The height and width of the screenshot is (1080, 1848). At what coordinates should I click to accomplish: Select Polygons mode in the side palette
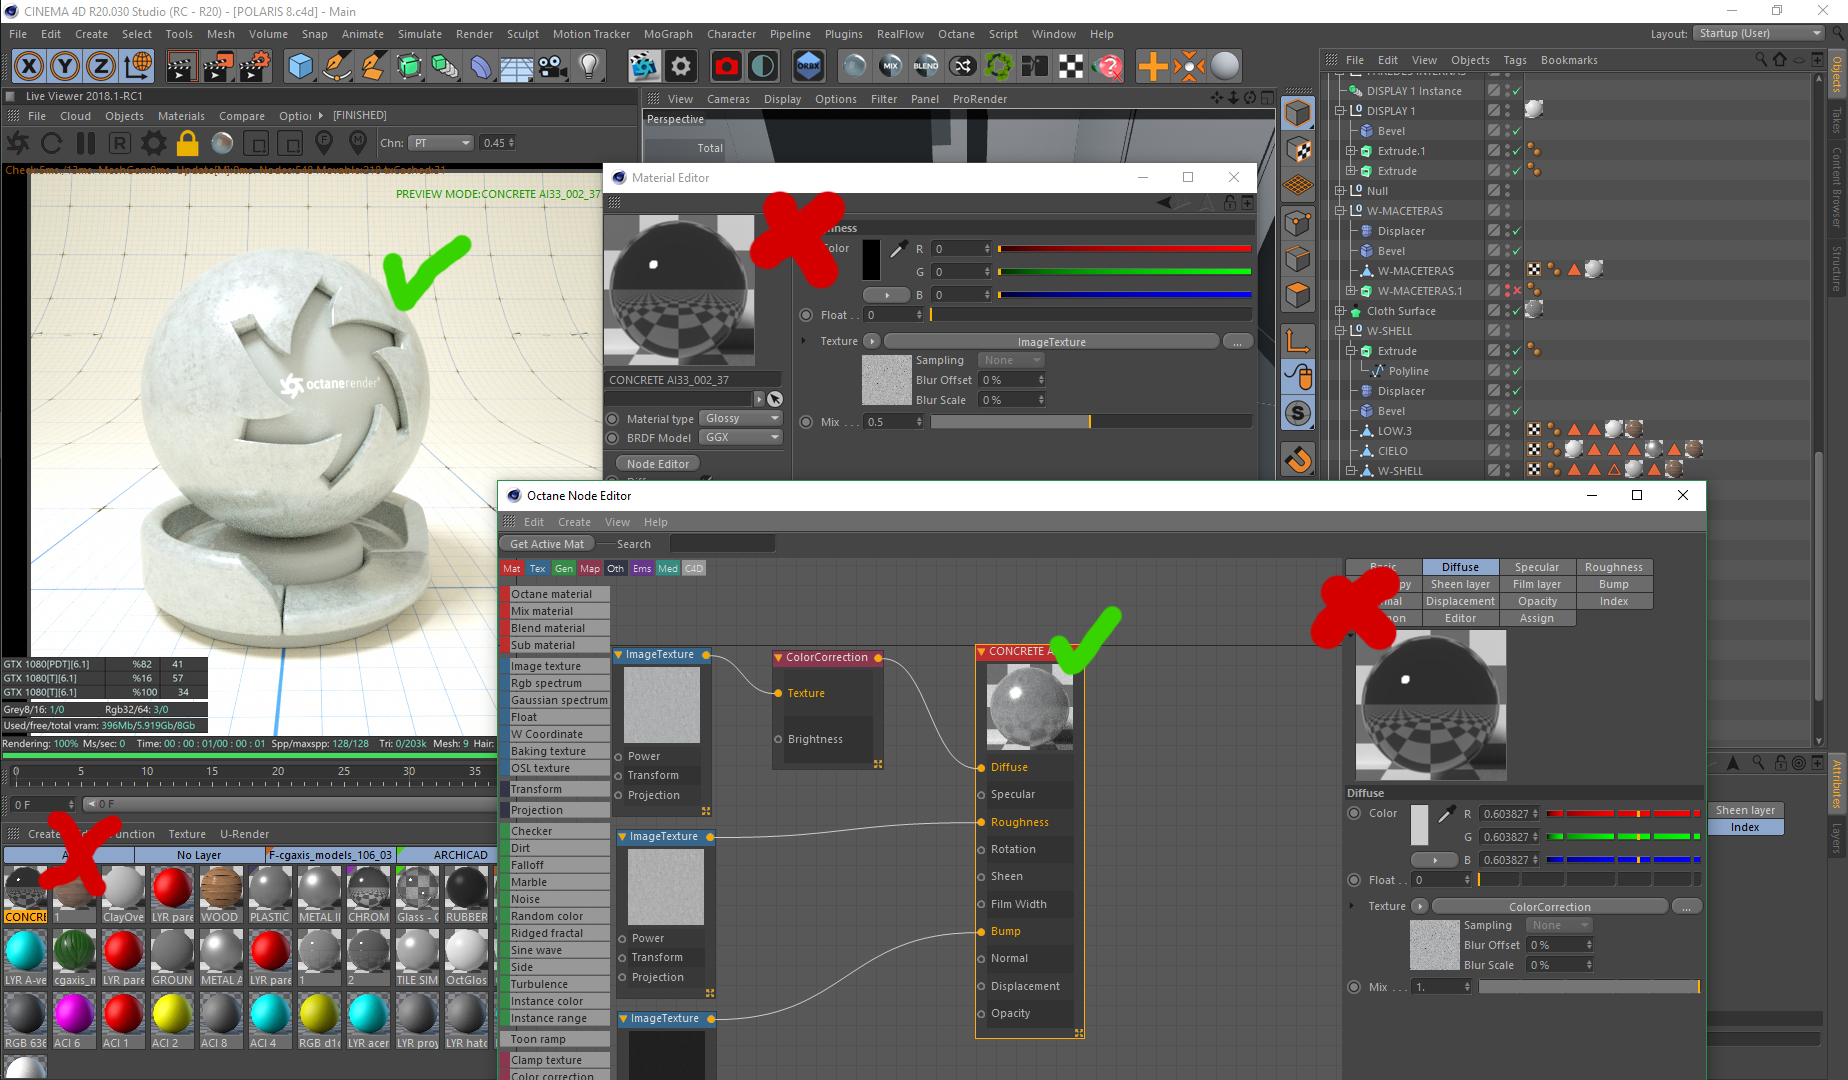tap(1298, 295)
